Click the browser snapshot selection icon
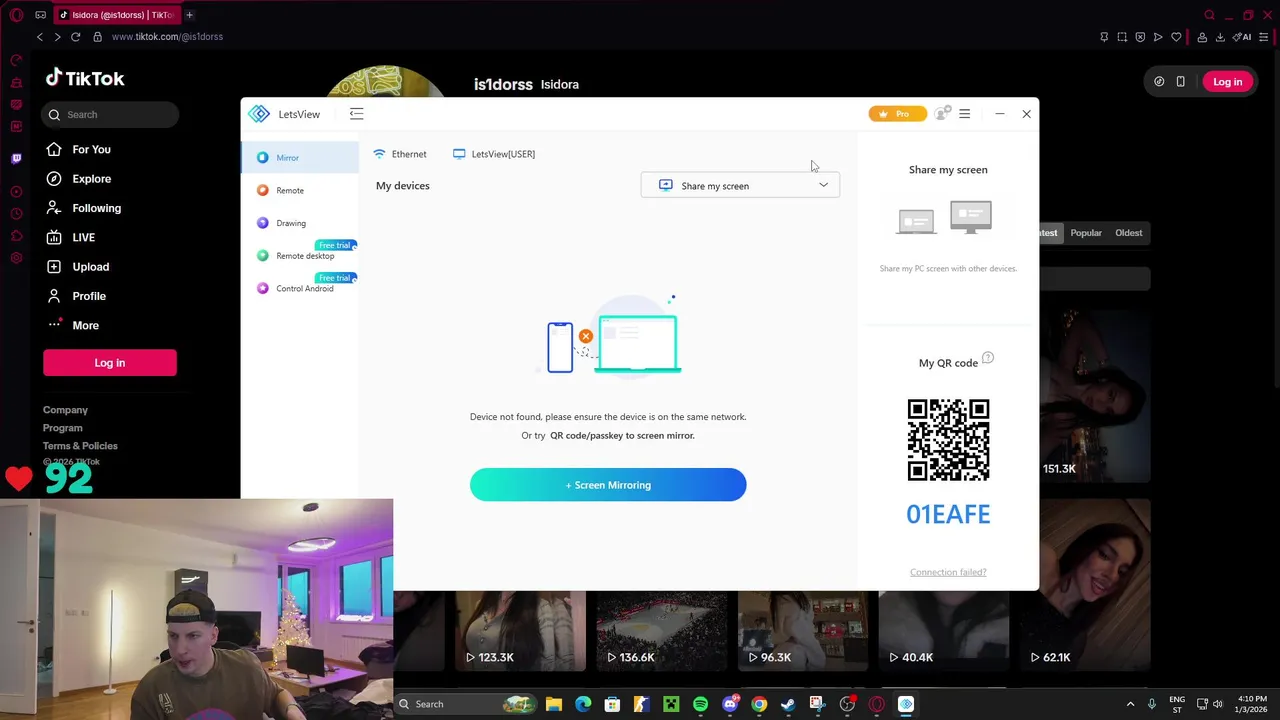Viewport: 1280px width, 720px height. (x=1122, y=37)
